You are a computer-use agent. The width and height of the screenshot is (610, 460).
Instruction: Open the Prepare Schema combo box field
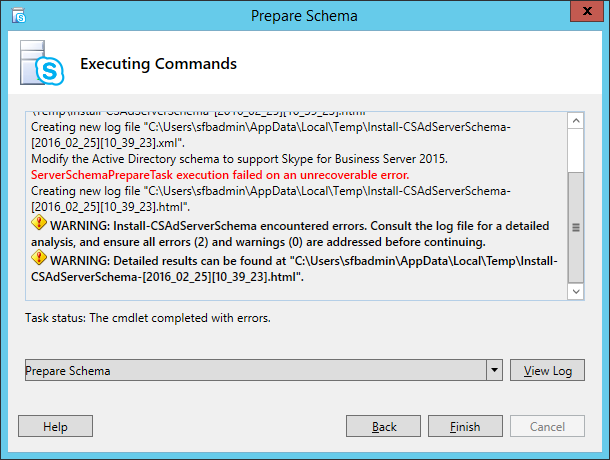(256, 370)
